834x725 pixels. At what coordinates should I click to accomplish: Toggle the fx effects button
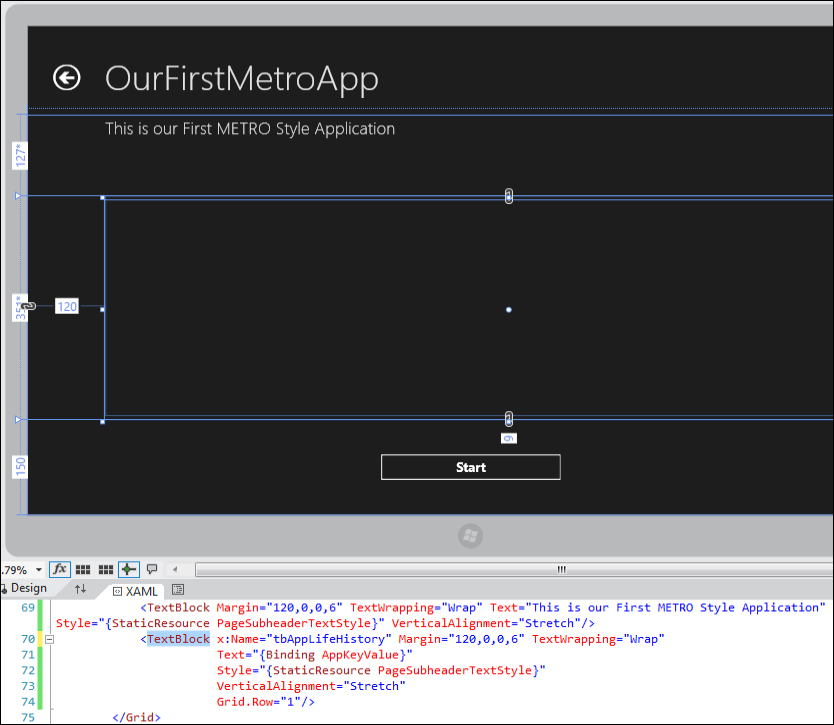[x=59, y=569]
